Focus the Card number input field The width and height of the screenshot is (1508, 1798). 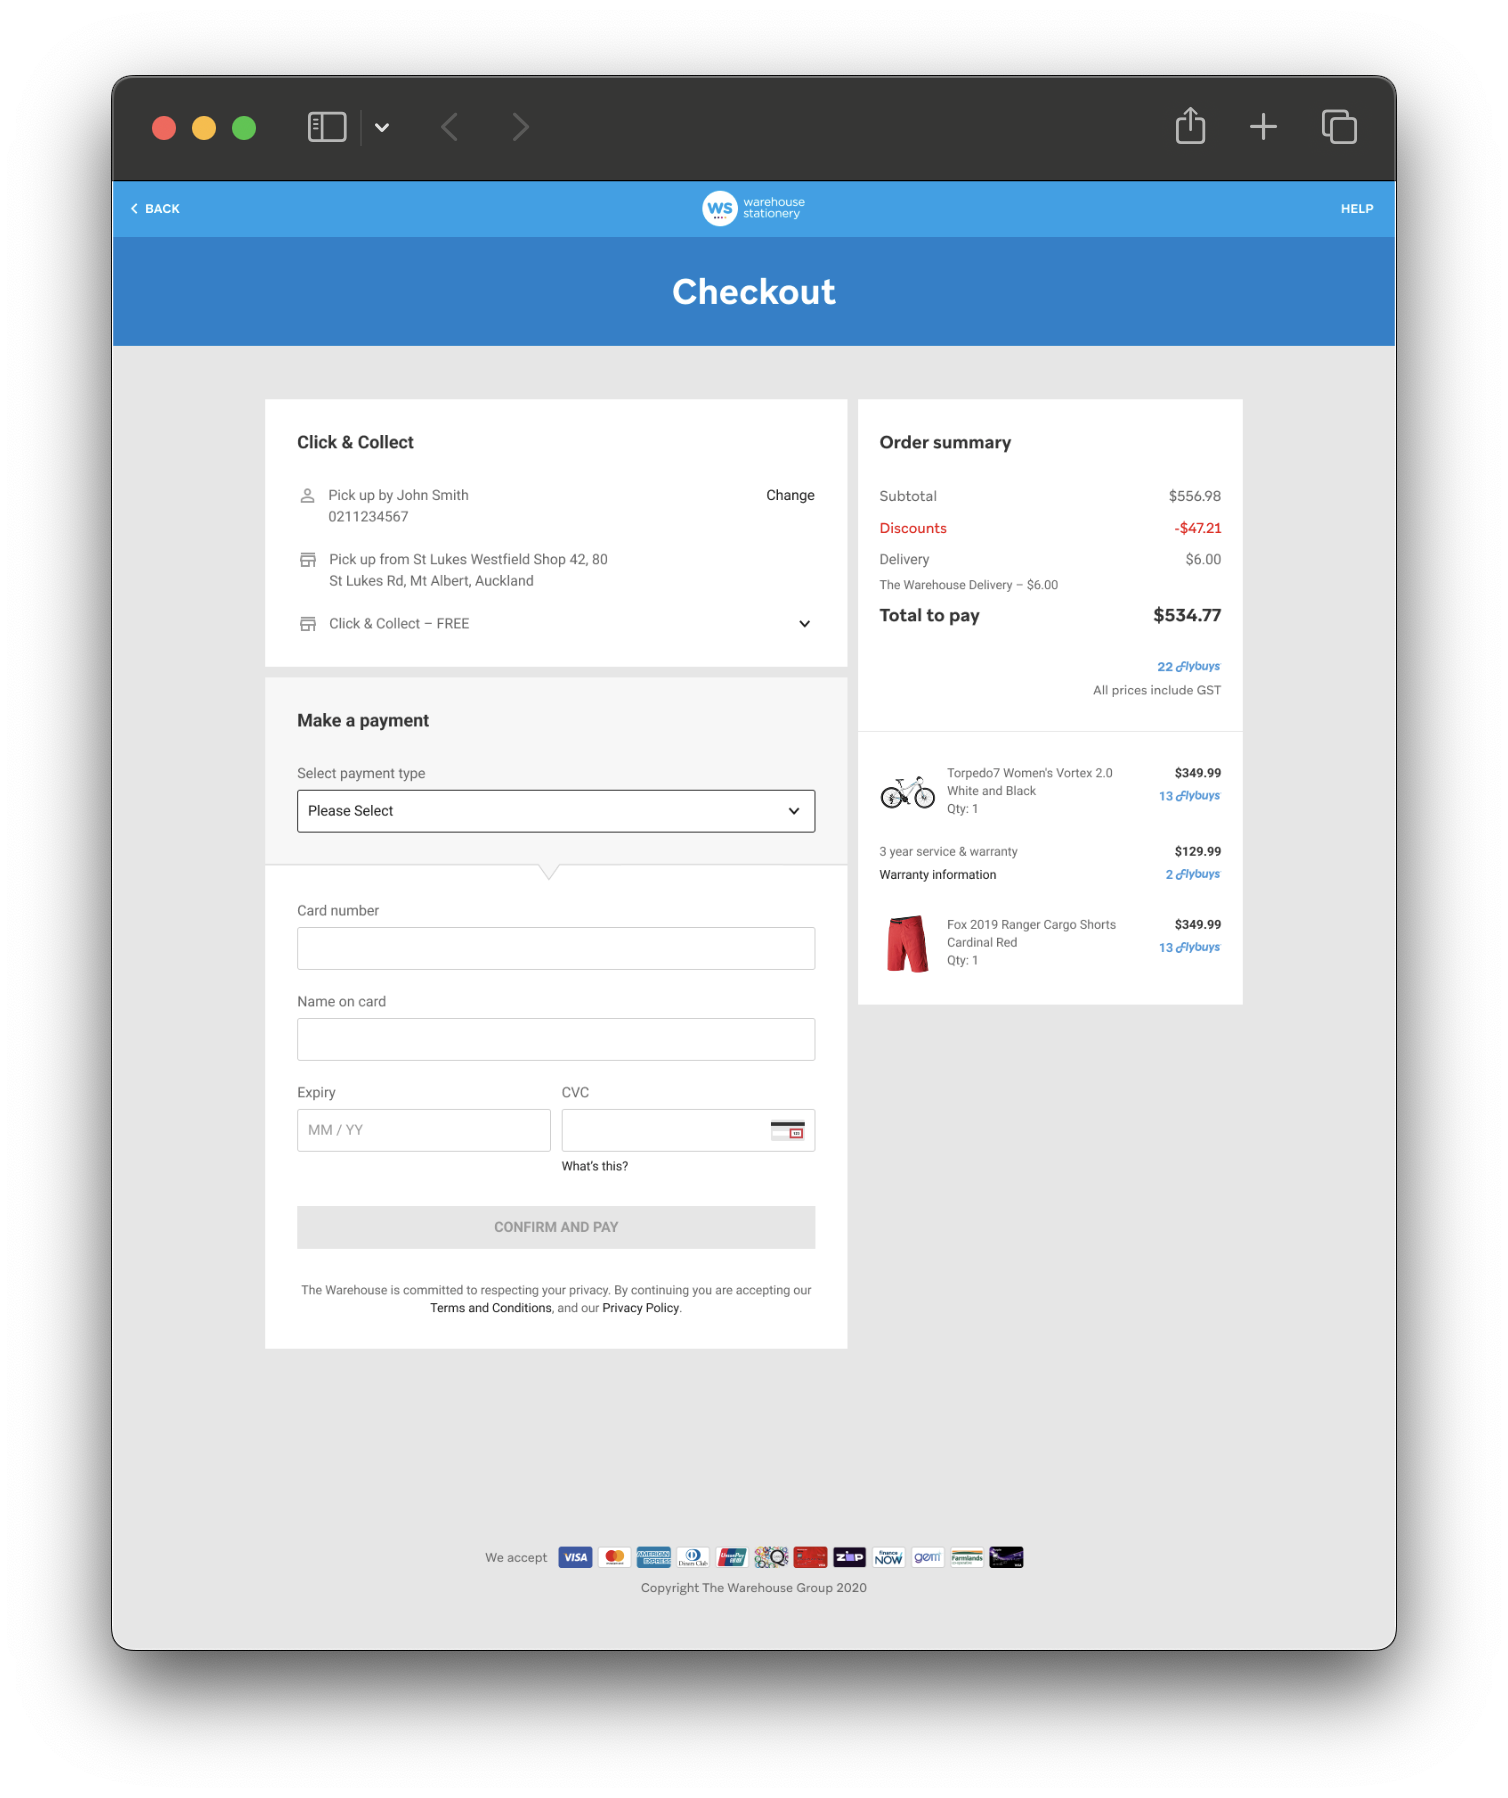point(556,948)
